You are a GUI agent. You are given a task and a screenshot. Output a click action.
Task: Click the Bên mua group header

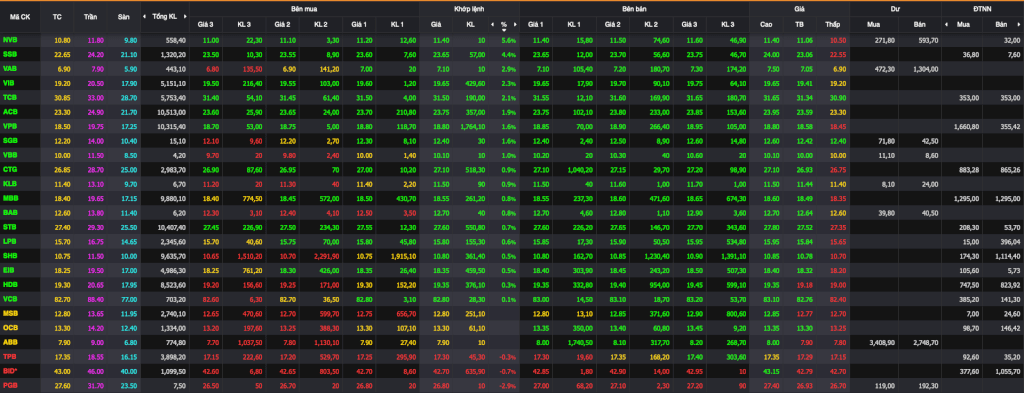(x=304, y=9)
